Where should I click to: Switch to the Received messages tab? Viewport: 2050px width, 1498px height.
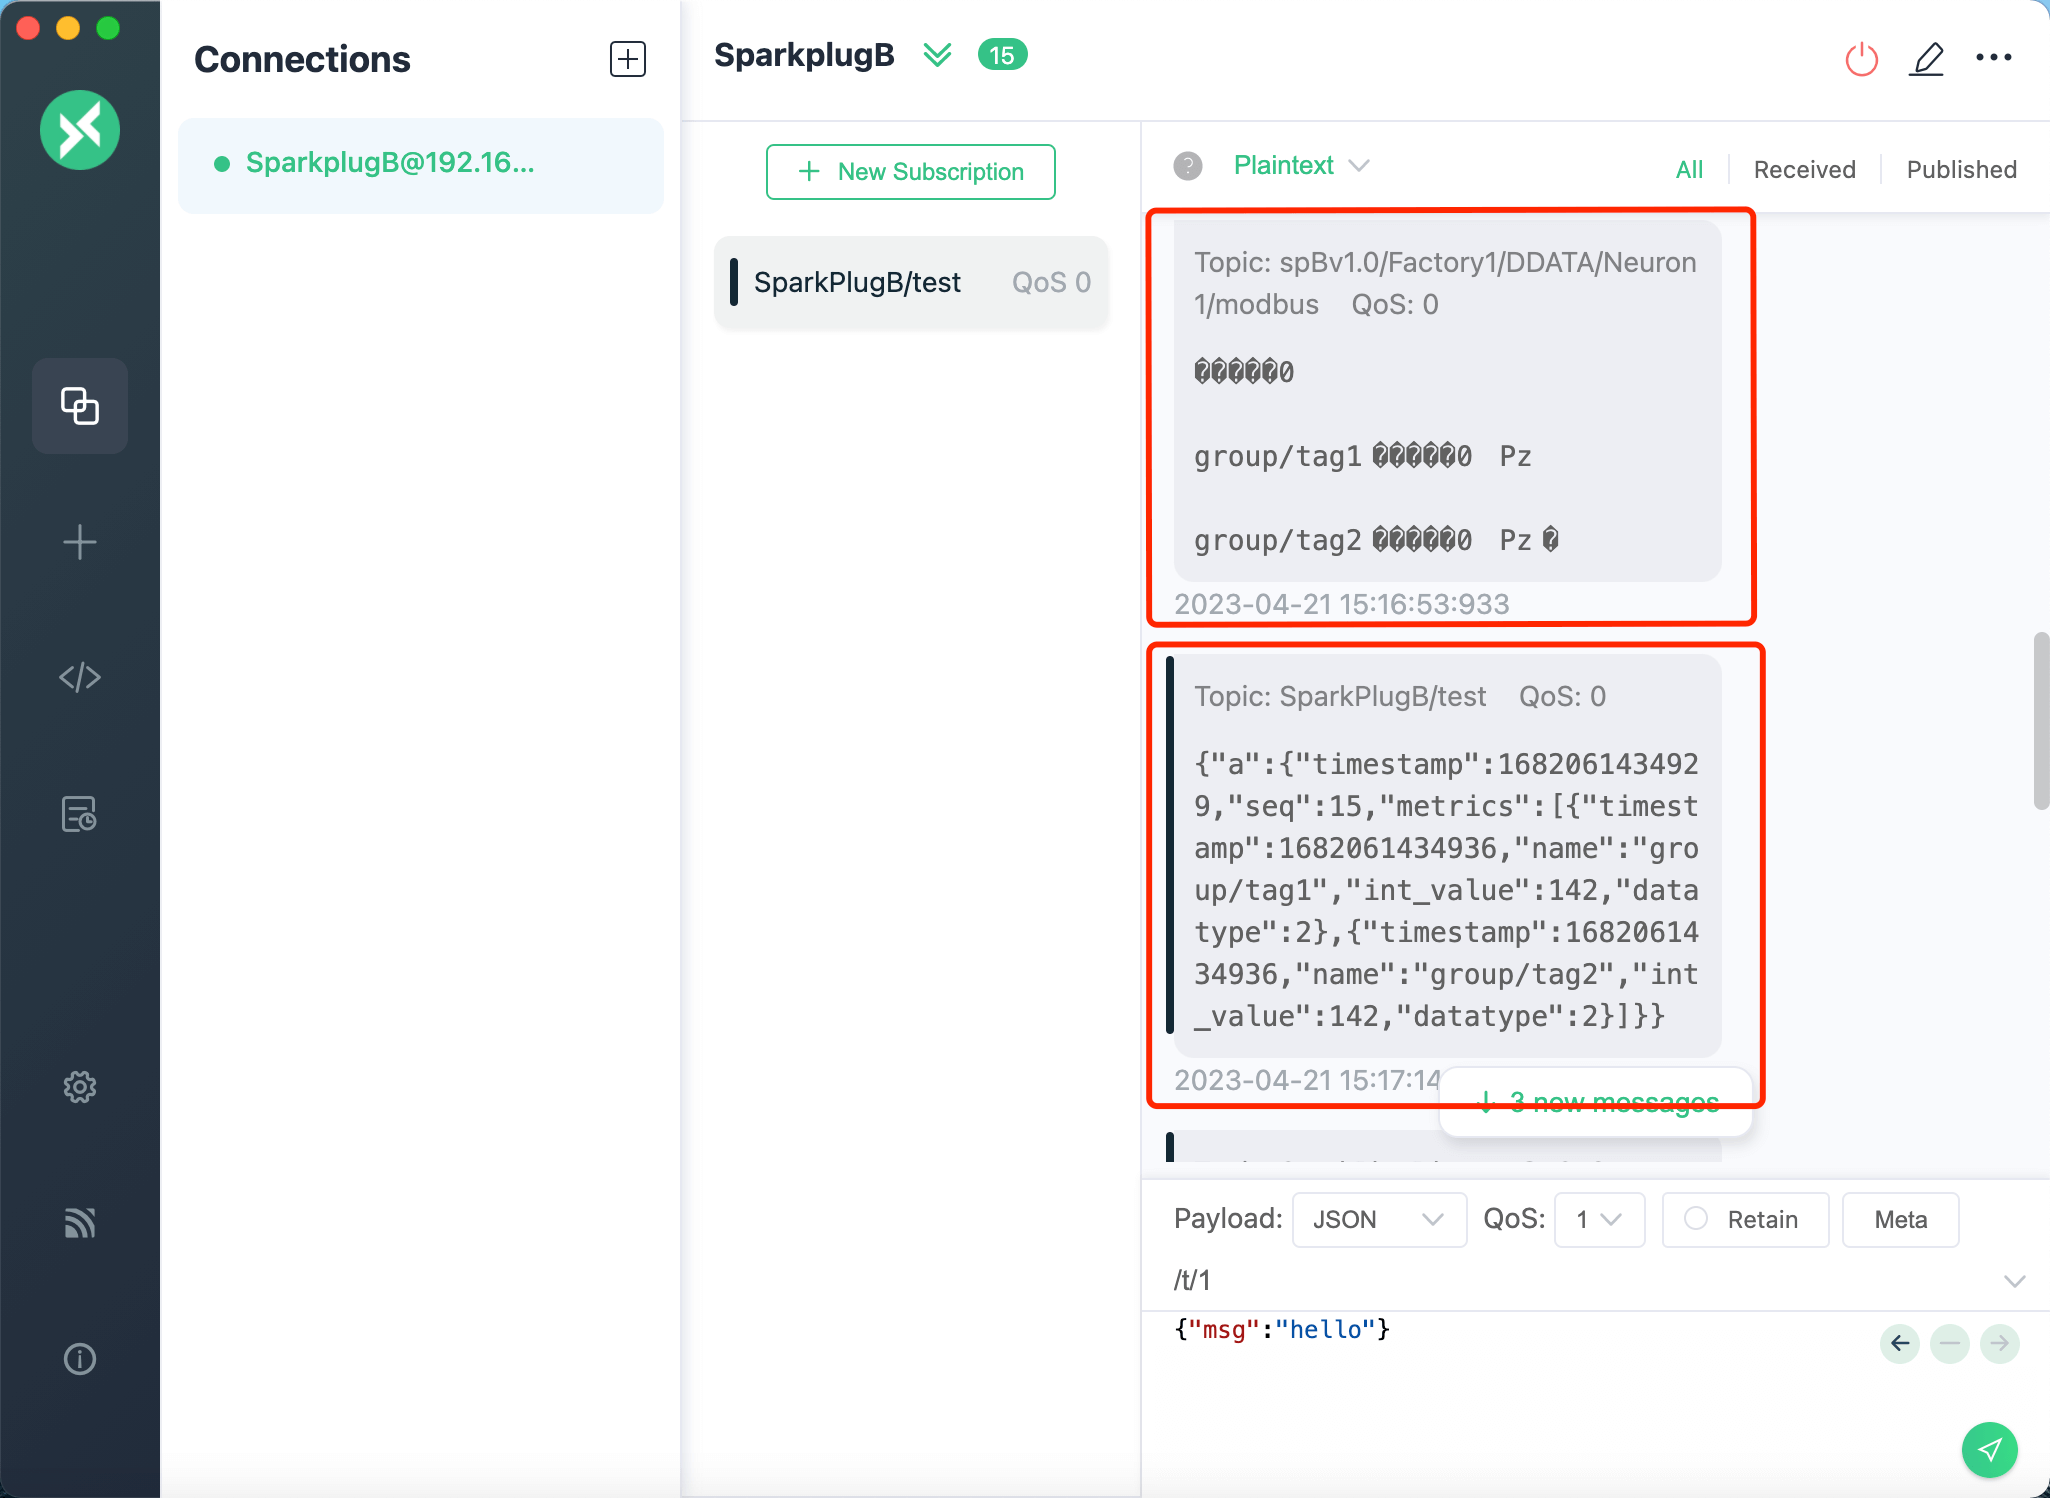coord(1804,169)
